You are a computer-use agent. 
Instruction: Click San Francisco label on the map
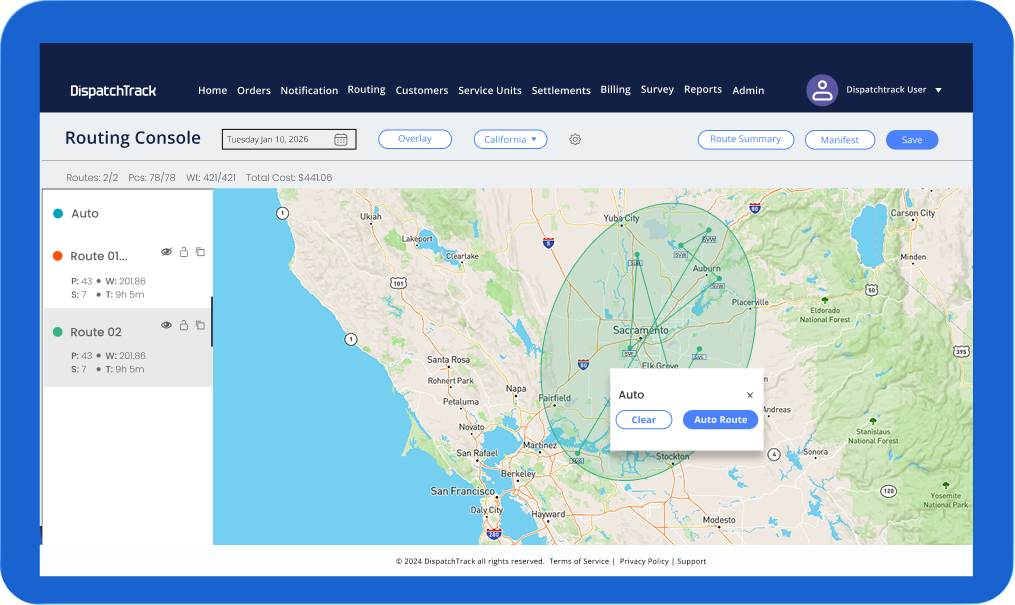462,491
